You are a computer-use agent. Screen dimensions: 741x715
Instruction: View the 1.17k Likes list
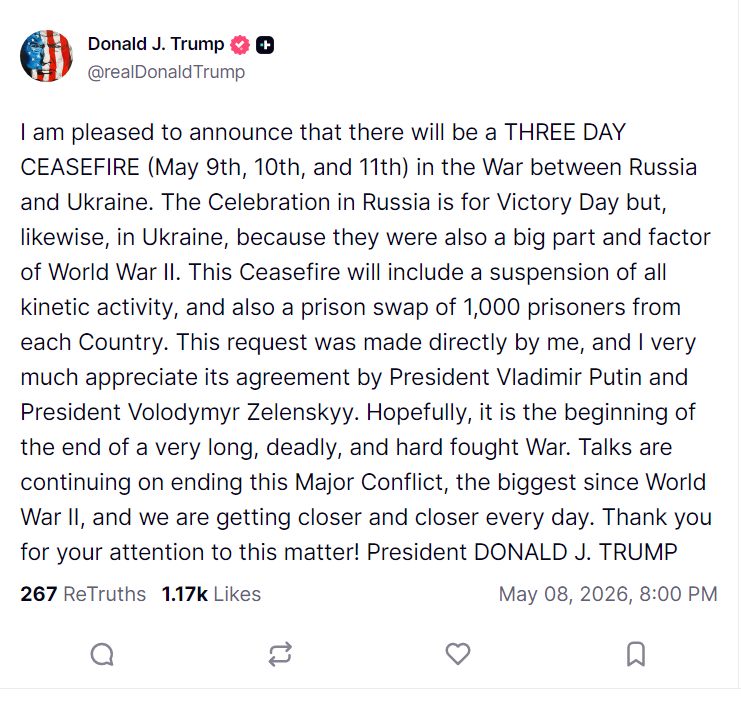pyautogui.click(x=211, y=594)
